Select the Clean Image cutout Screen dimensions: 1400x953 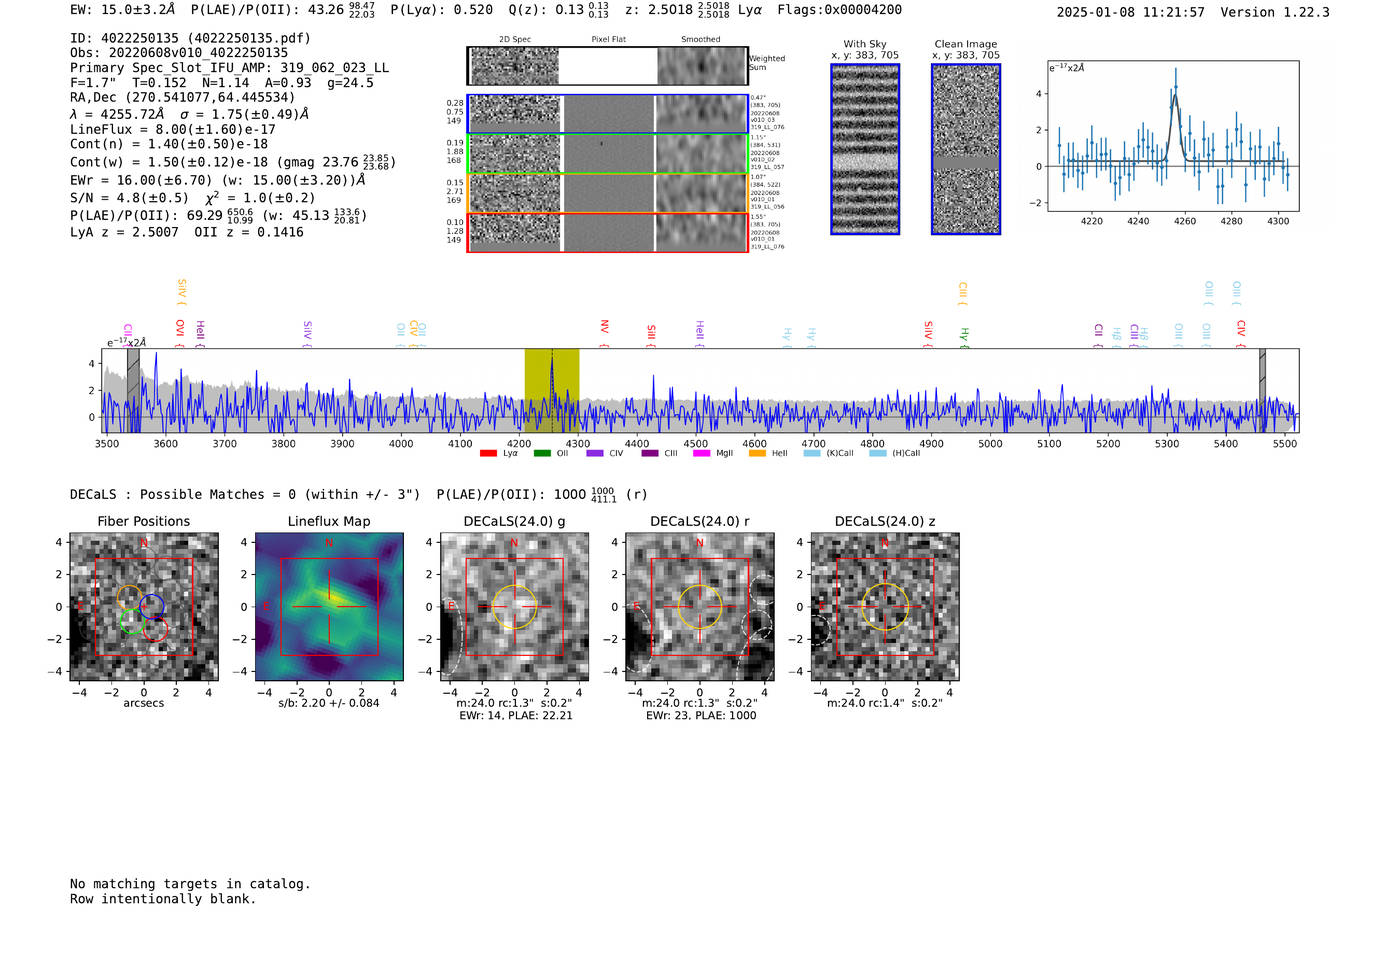pyautogui.click(x=966, y=149)
